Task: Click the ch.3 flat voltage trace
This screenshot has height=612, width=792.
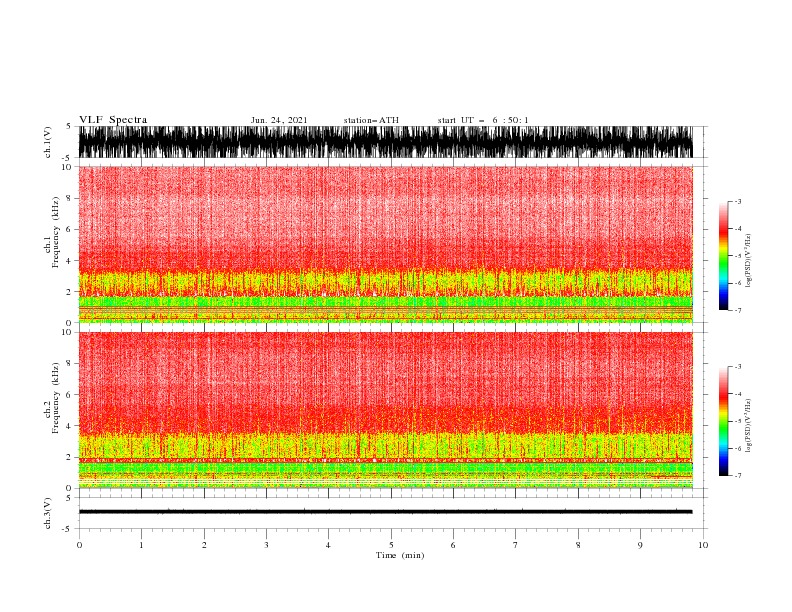Action: point(385,512)
